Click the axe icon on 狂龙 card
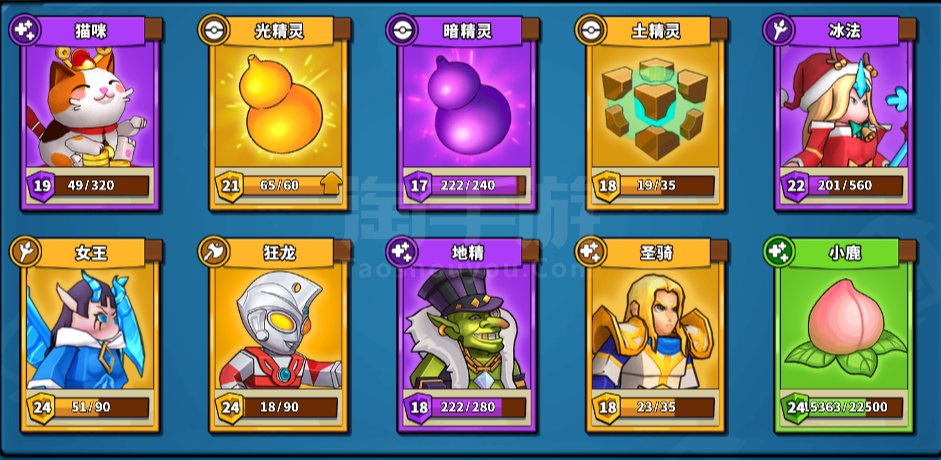The image size is (941, 460). 214,252
